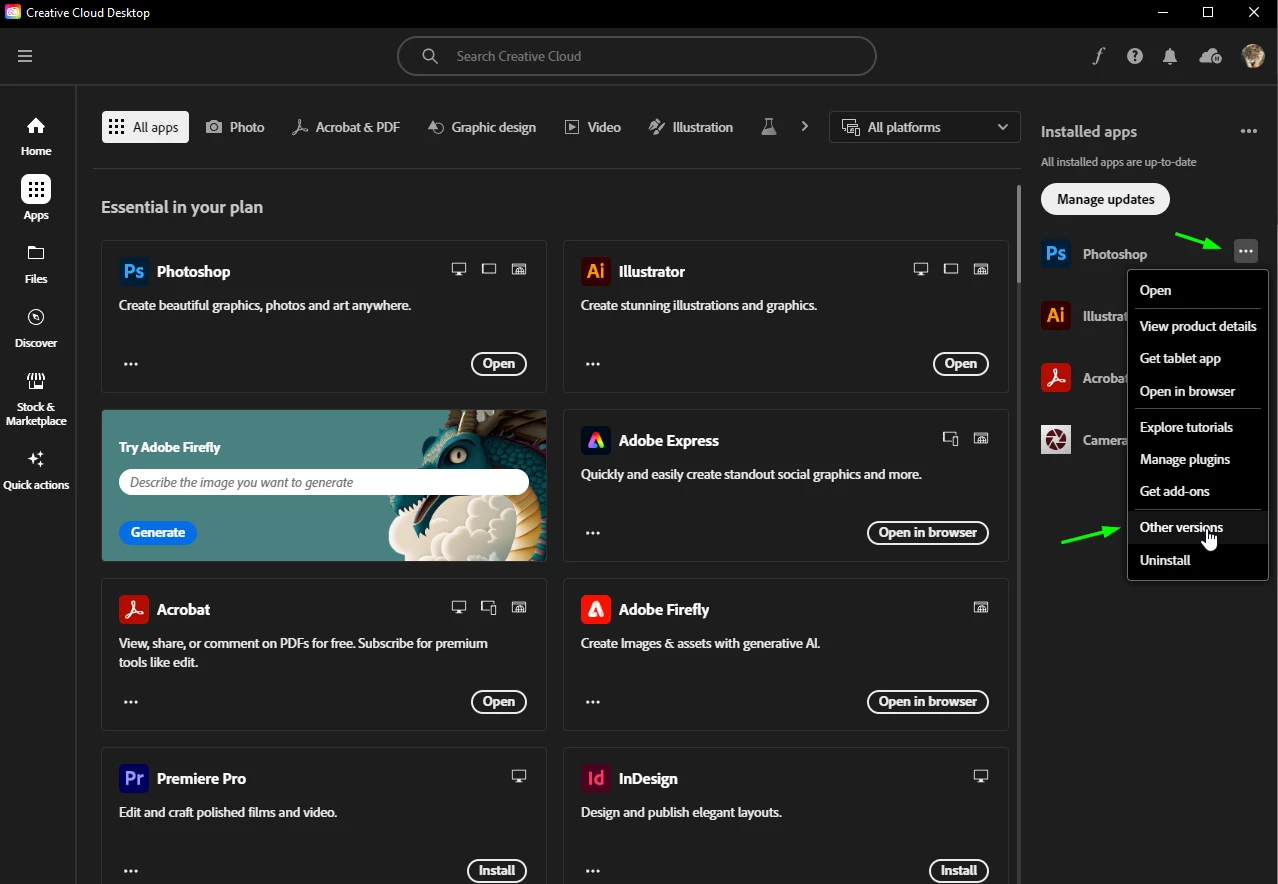Open the Help question mark icon

point(1135,56)
